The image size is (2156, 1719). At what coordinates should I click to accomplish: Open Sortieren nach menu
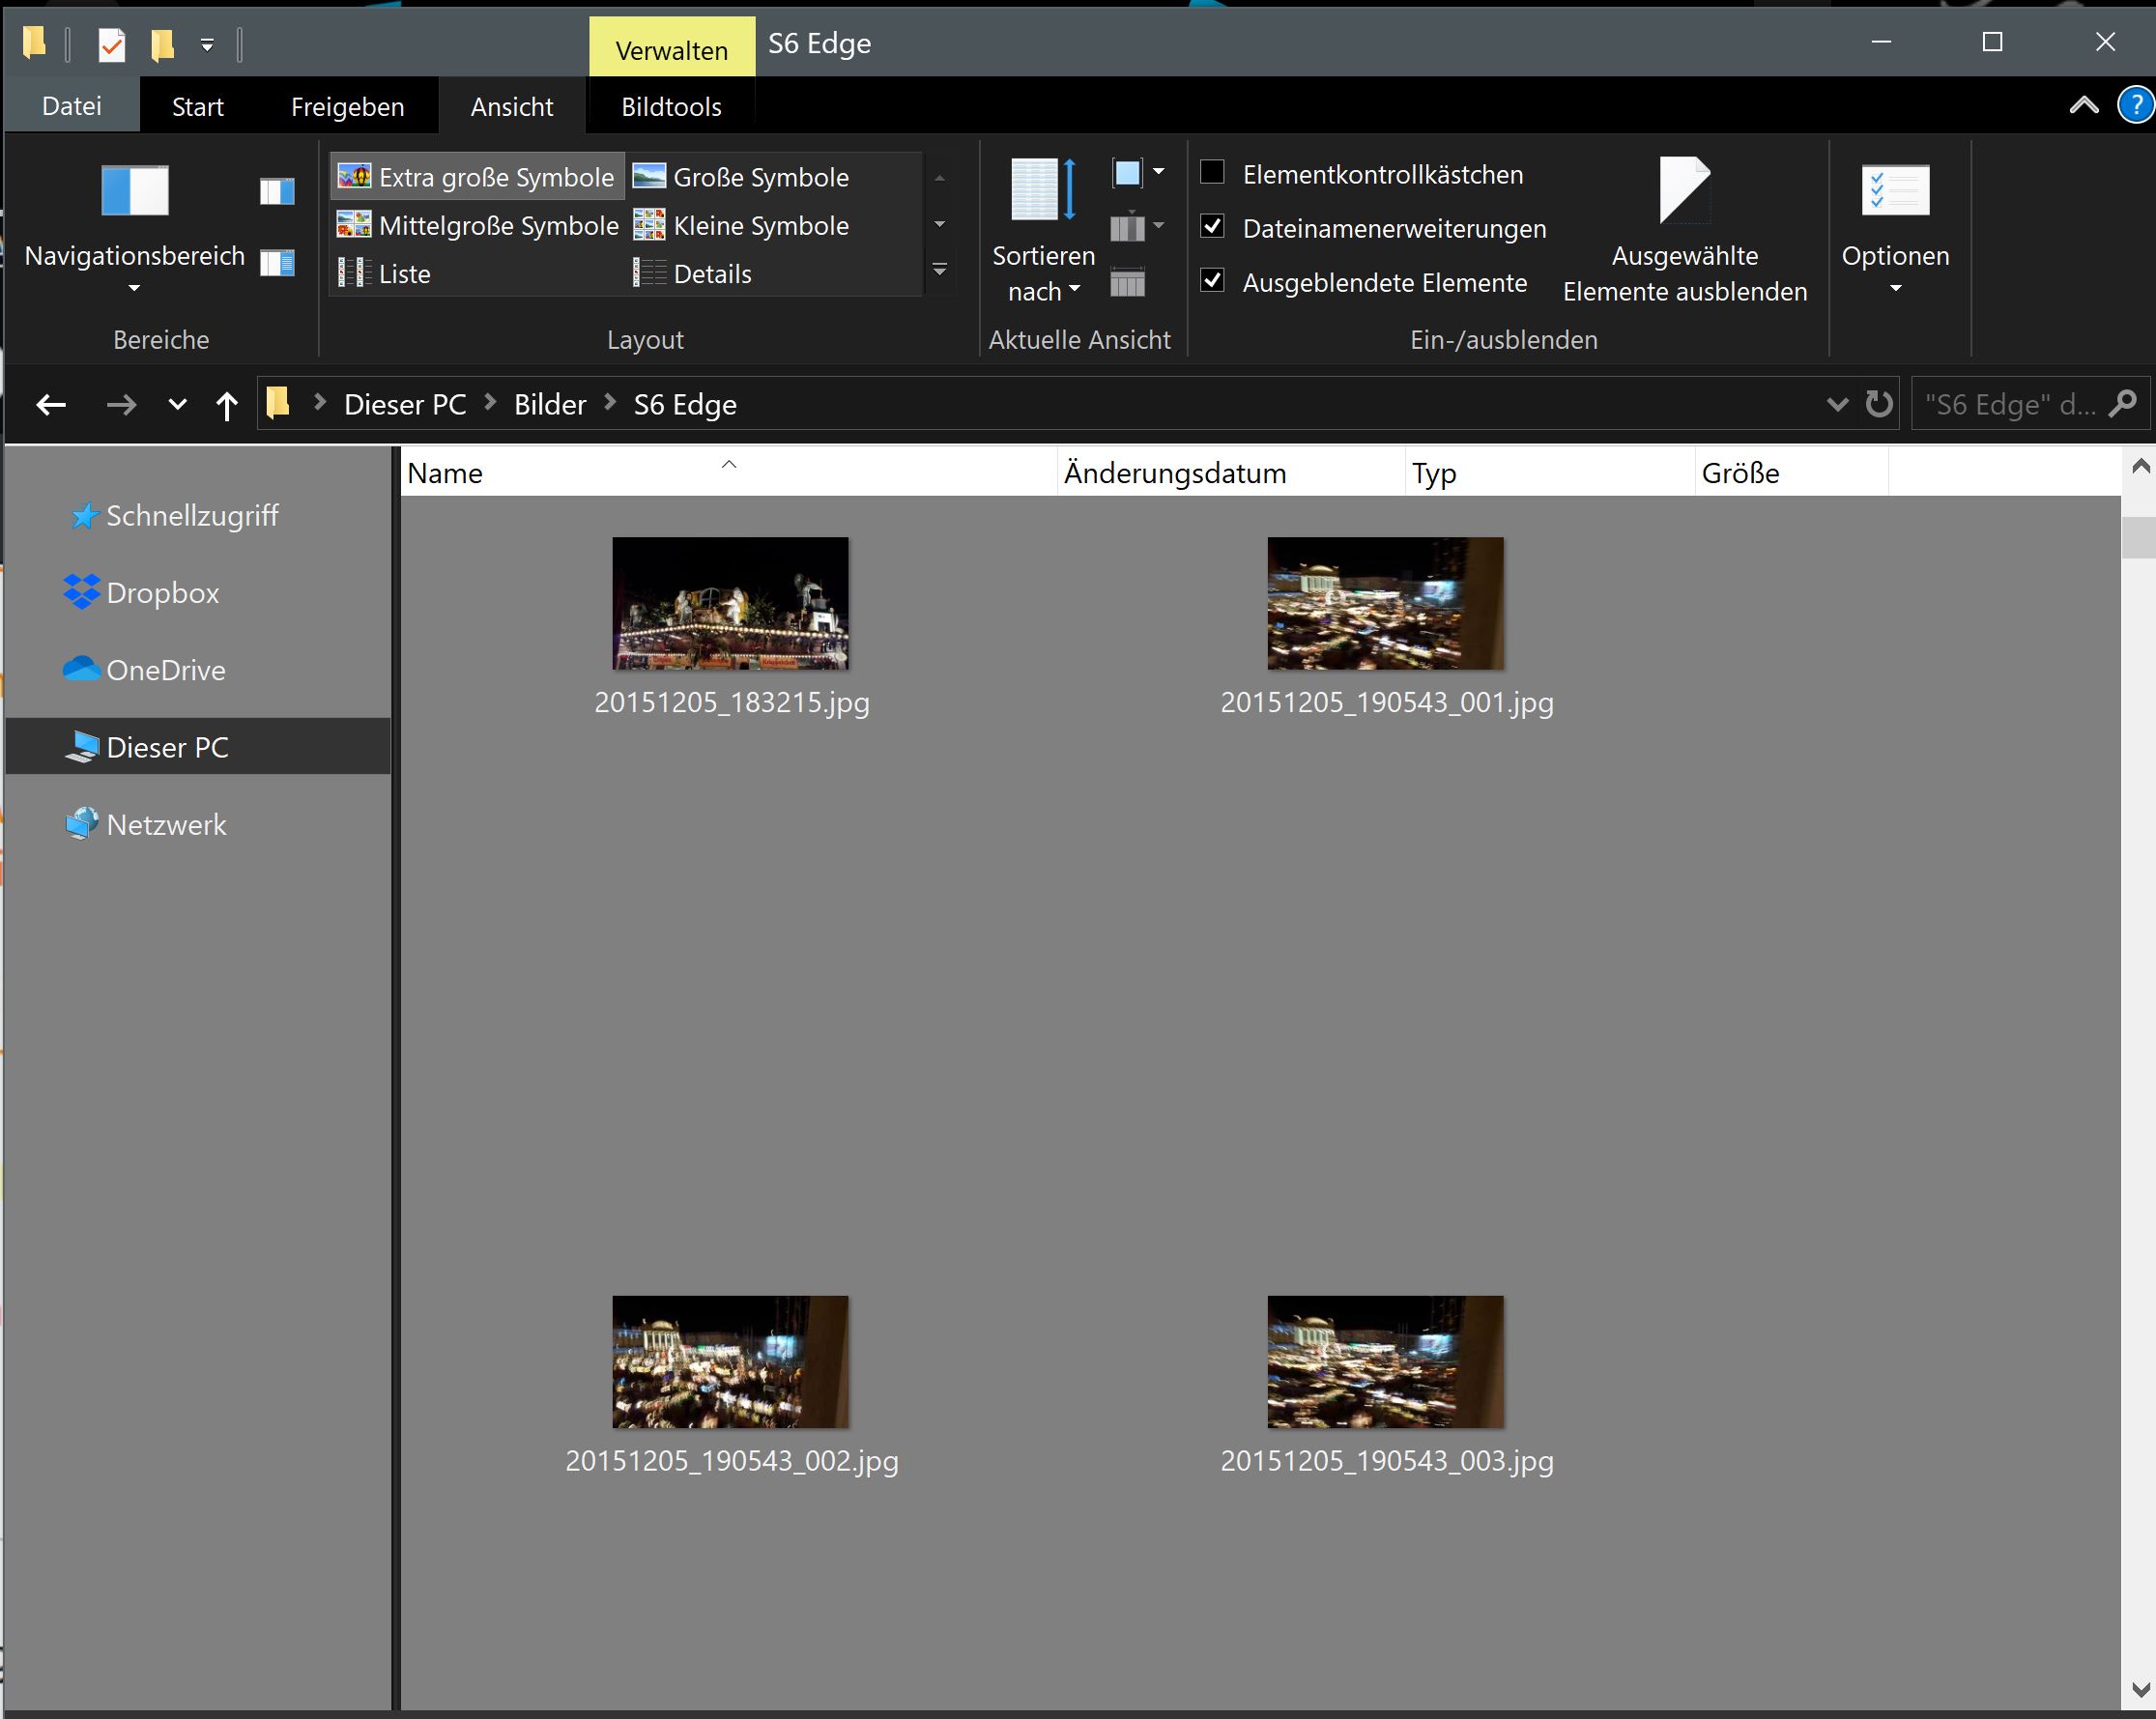[x=1042, y=230]
